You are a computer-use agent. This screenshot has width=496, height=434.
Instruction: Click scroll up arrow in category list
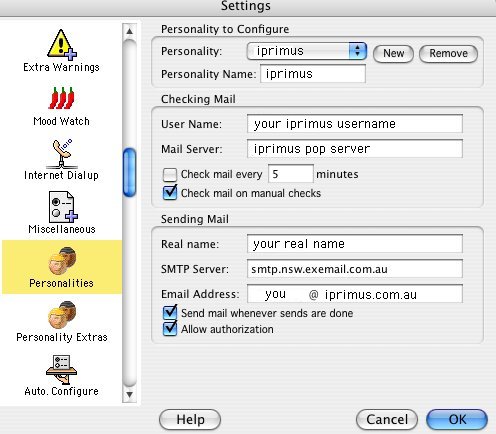[130, 31]
